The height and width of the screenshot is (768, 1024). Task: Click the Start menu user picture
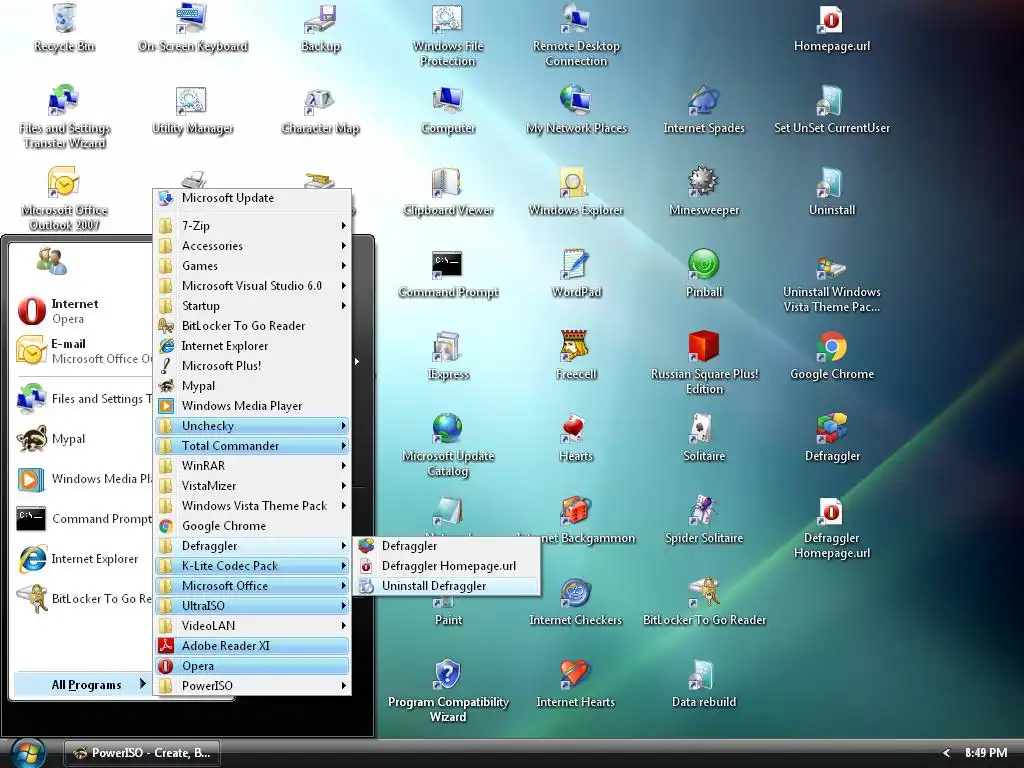pyautogui.click(x=52, y=261)
